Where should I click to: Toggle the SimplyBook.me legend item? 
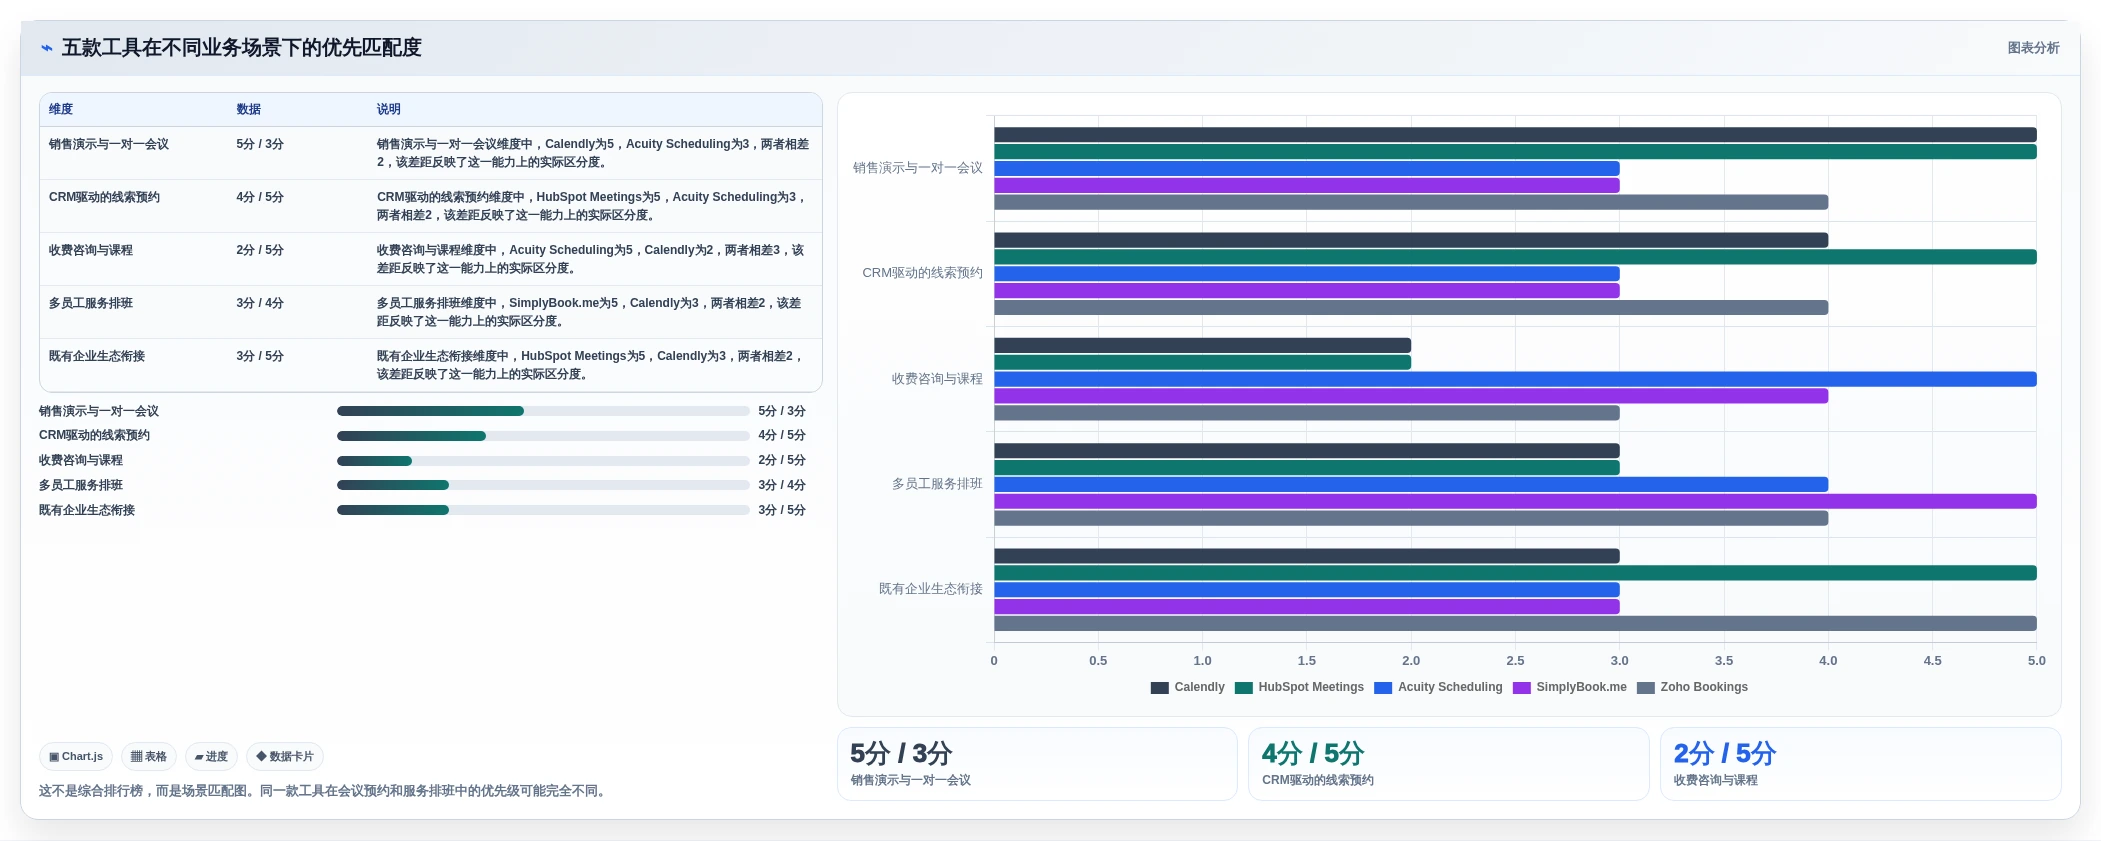coord(1570,687)
